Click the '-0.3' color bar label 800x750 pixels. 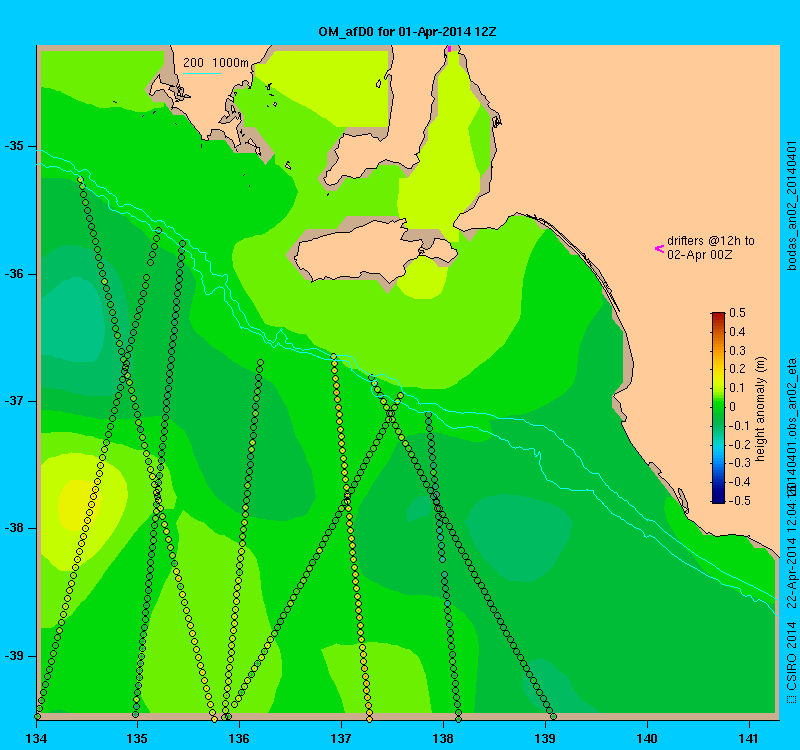pos(739,463)
